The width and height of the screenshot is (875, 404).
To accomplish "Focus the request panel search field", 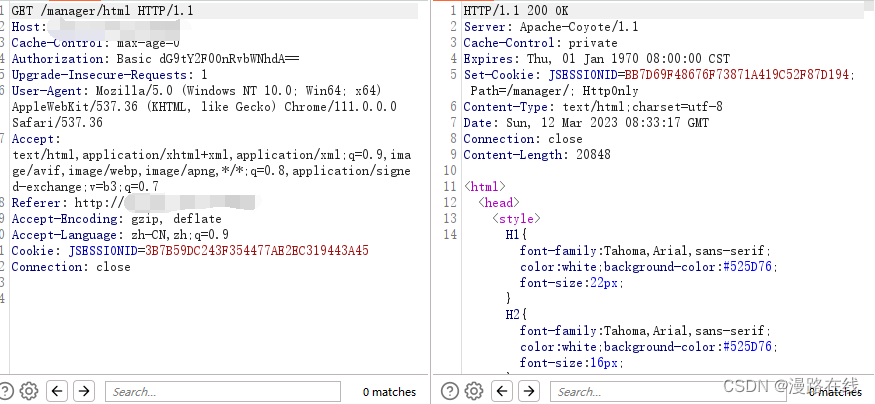I will click(x=223, y=391).
